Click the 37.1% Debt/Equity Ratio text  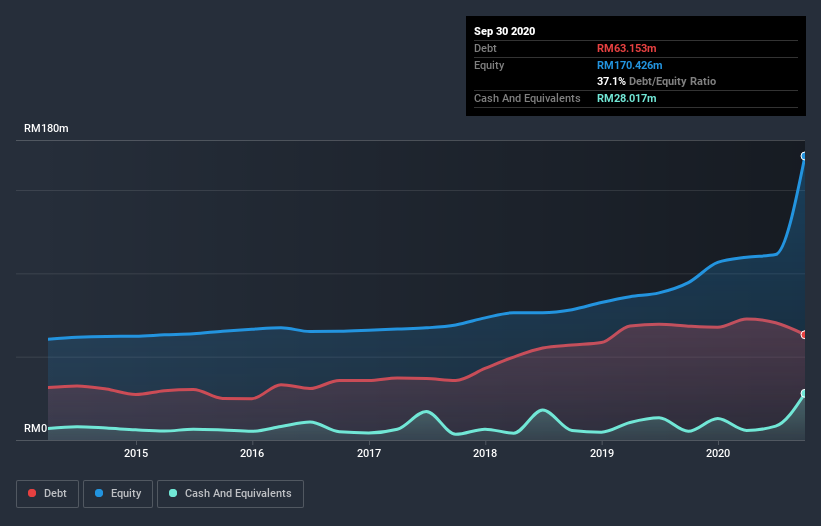pyautogui.click(x=657, y=81)
